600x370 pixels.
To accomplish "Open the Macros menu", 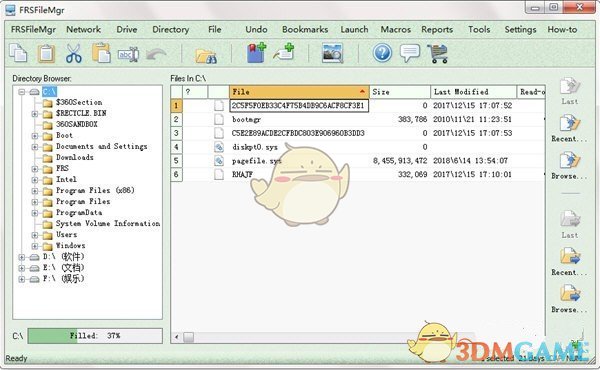I will coord(396,29).
